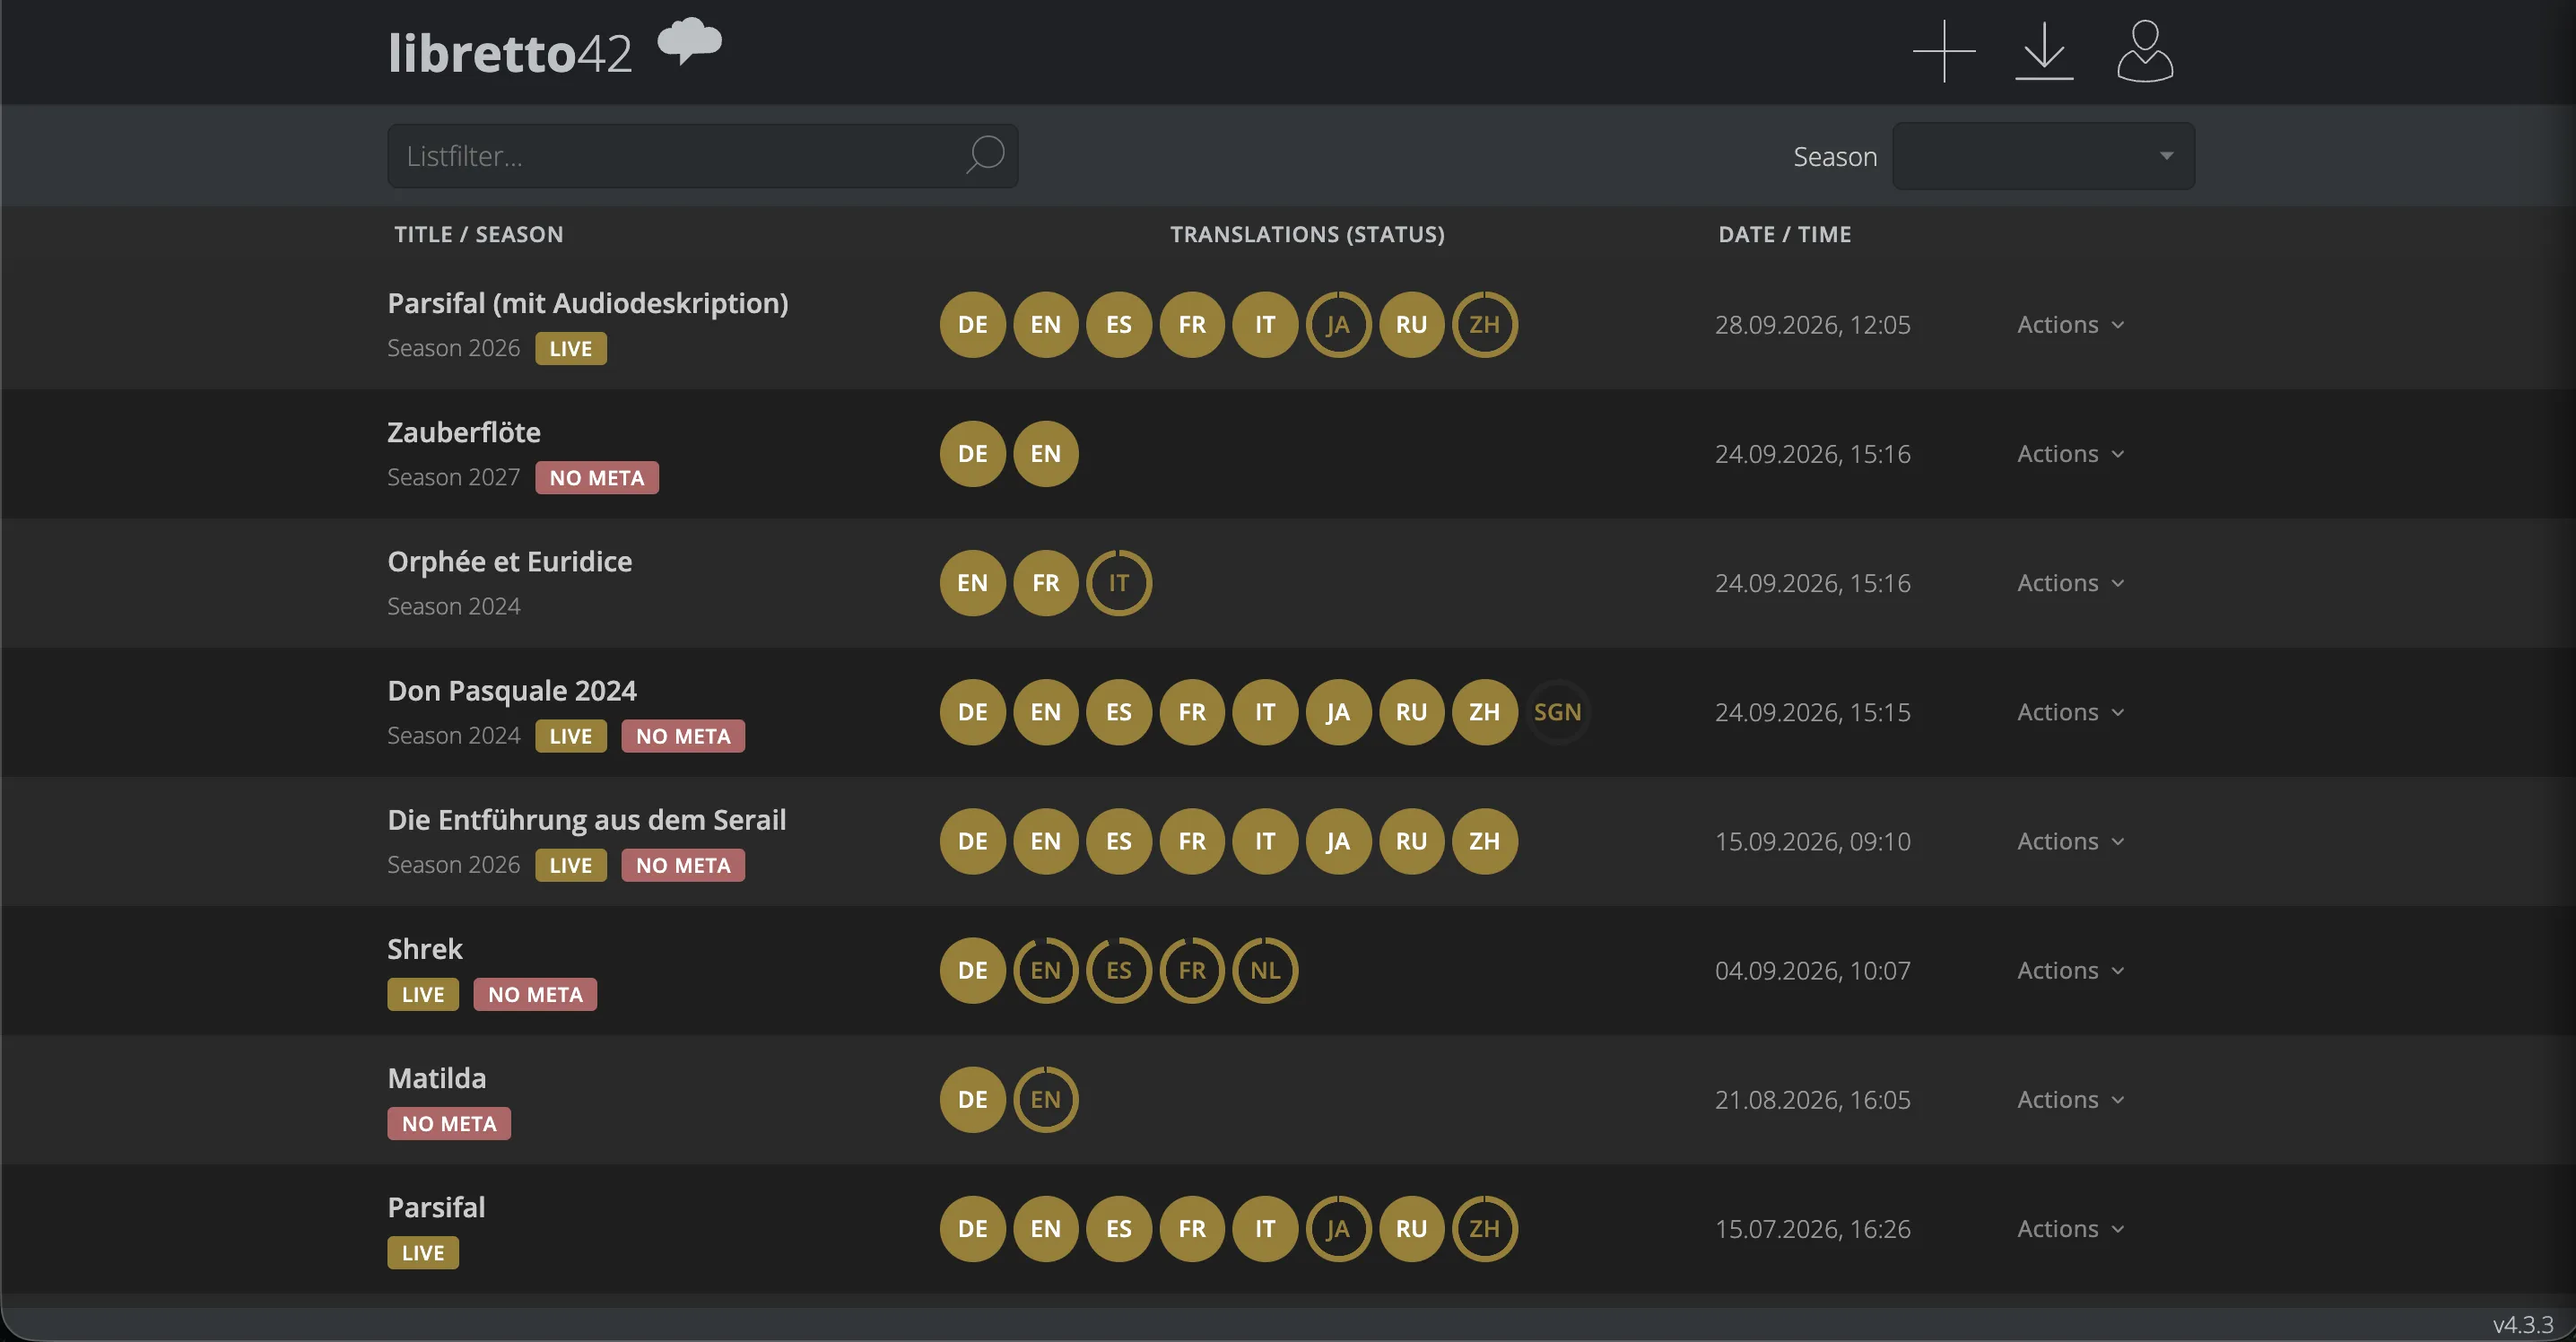The height and width of the screenshot is (1342, 2576).
Task: Open the Don Pasquale 2024 title
Action: 512,690
